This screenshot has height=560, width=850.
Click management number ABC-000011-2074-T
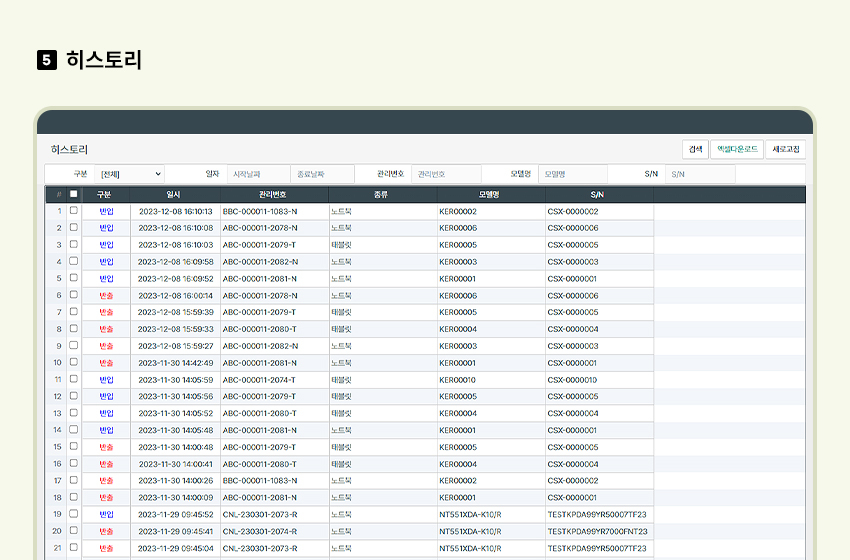click(259, 380)
